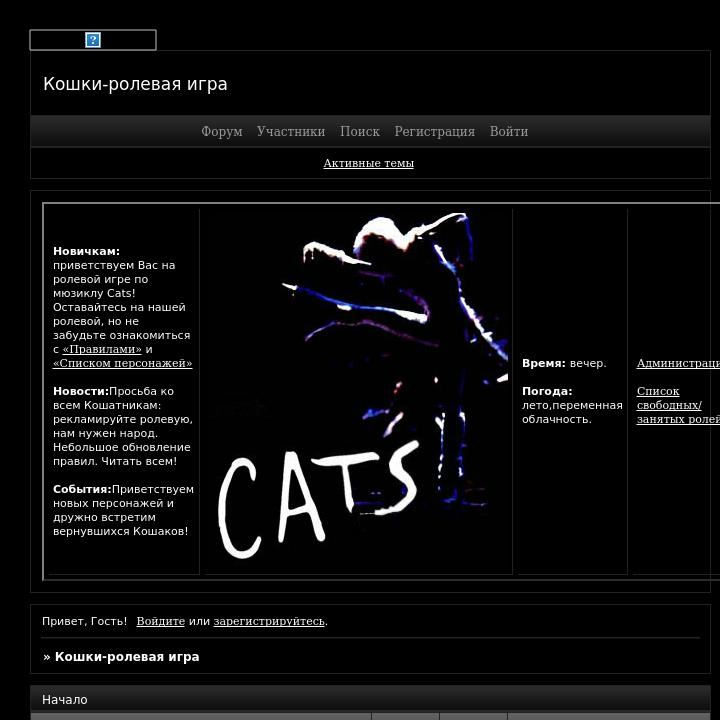Click the Начало category header
This screenshot has height=720, width=720.
[x=65, y=699]
